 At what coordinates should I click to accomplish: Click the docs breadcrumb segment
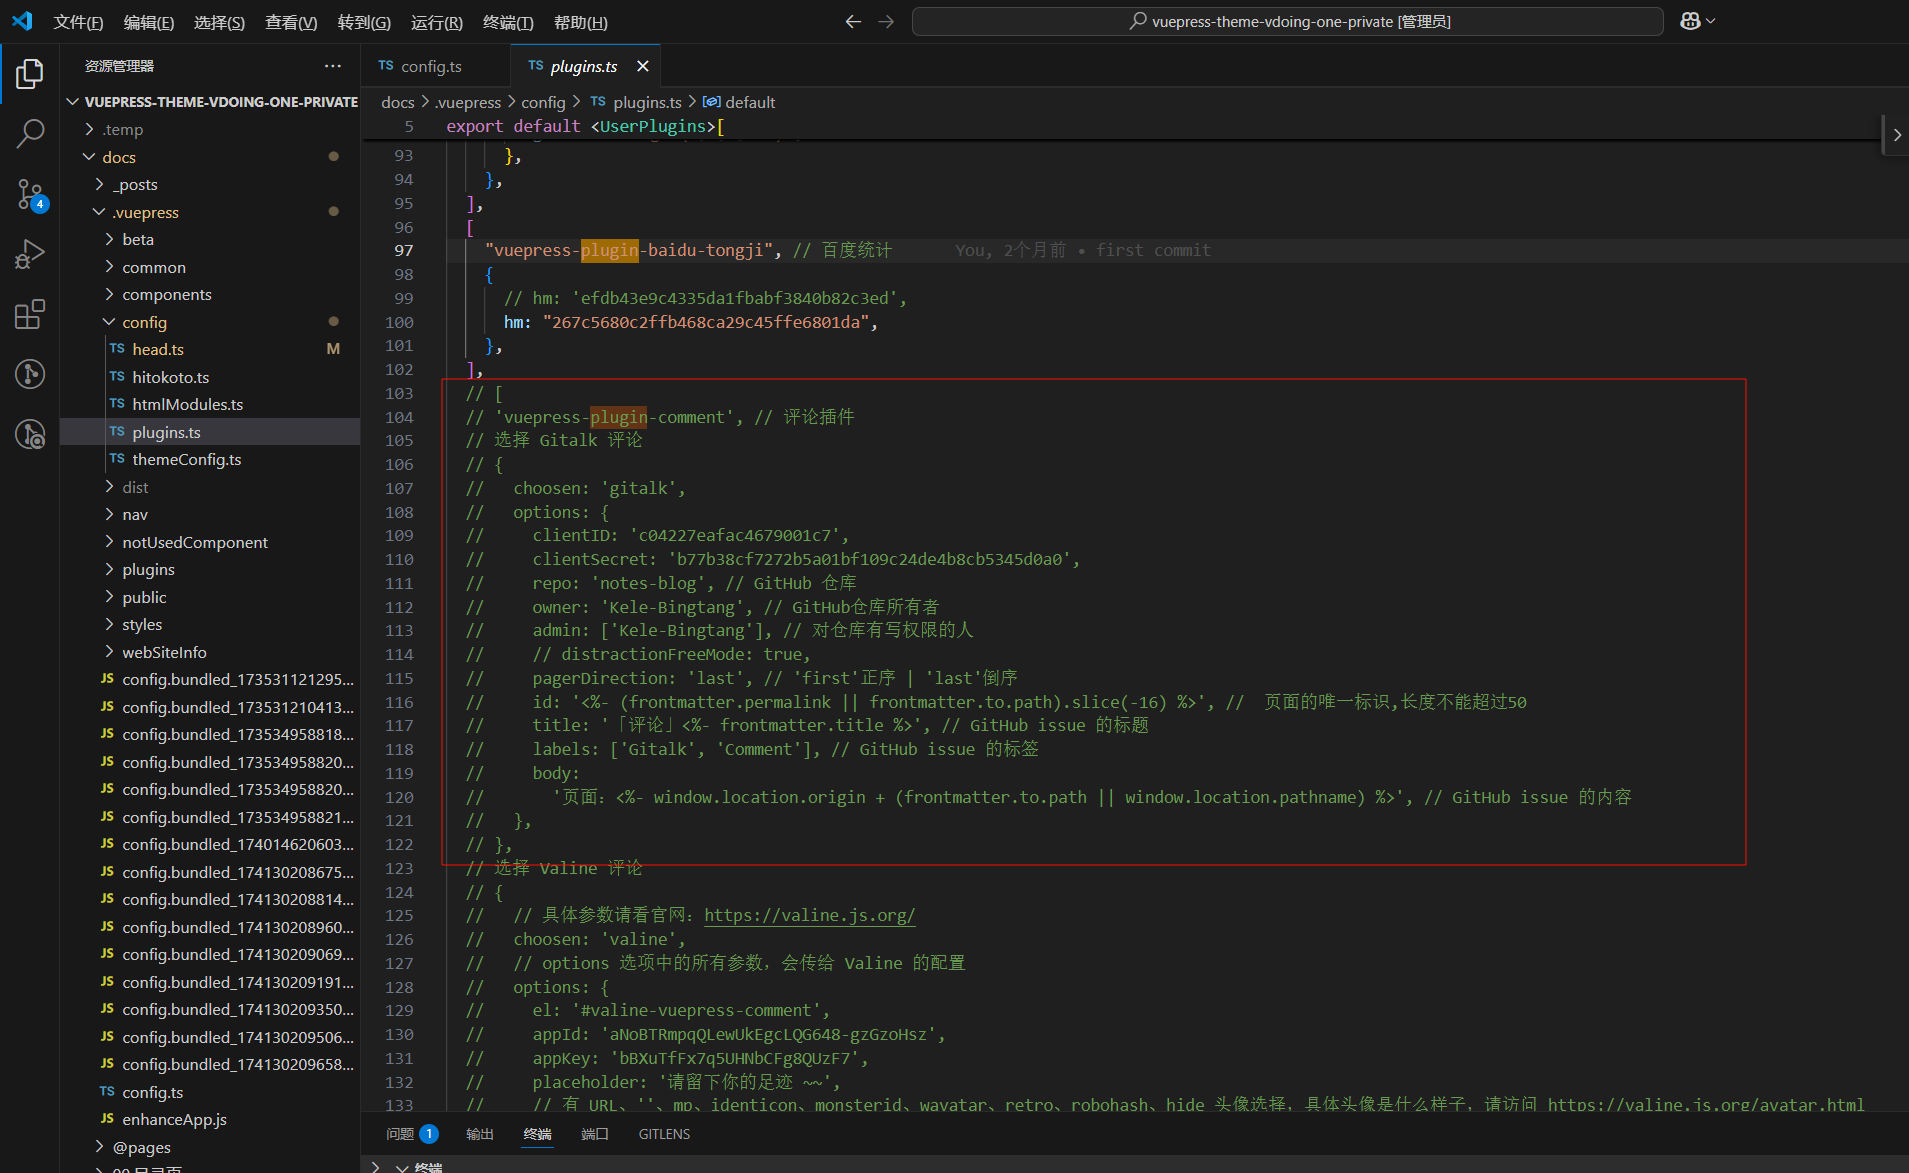point(397,102)
